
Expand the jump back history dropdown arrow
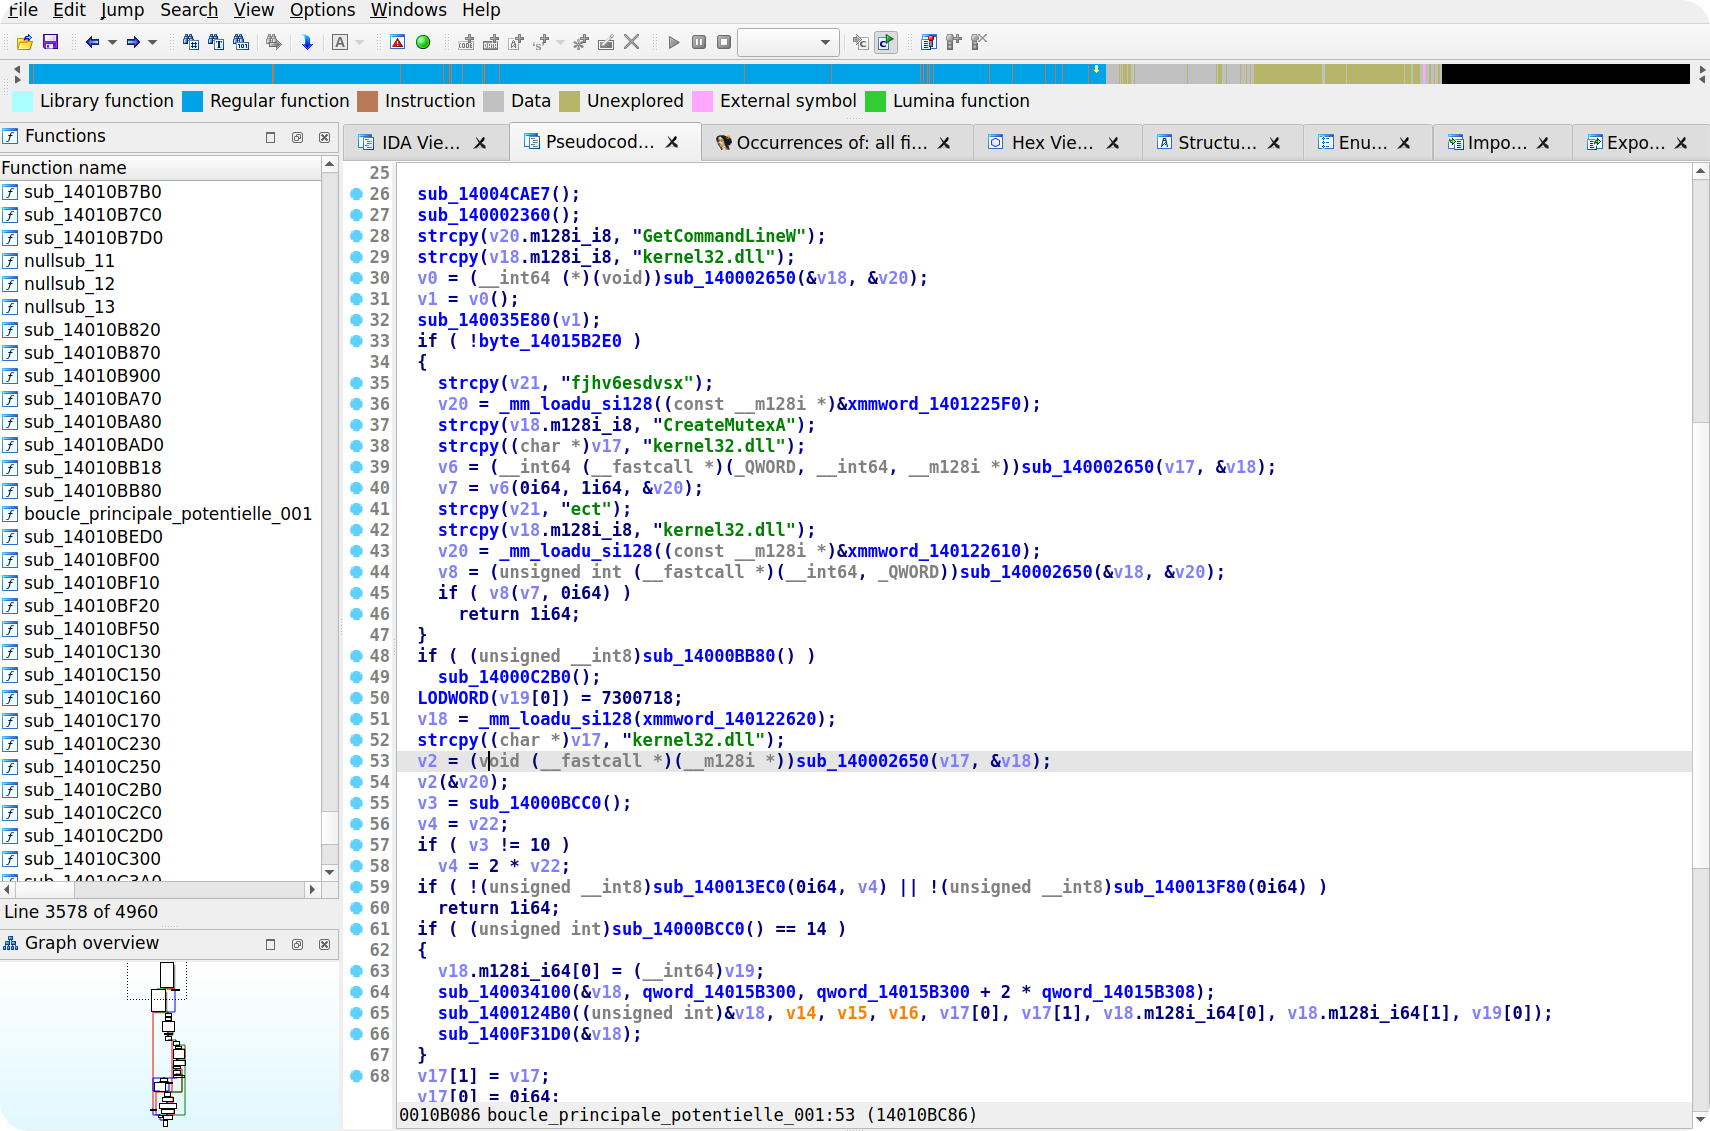(x=112, y=42)
